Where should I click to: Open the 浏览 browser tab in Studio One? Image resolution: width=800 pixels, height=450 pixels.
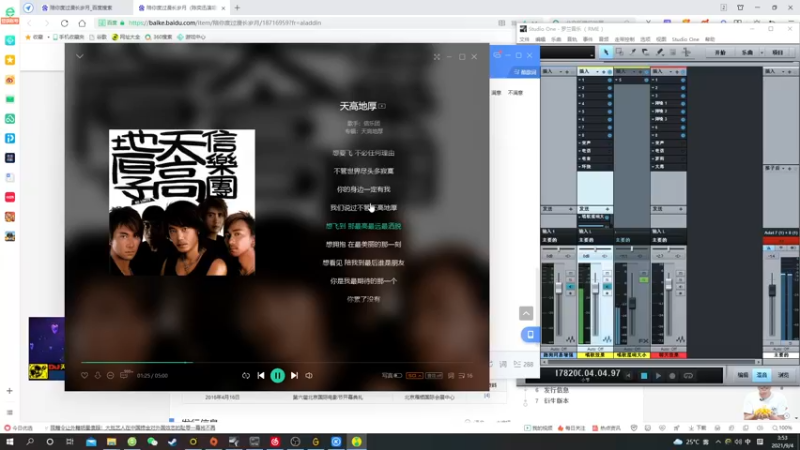[x=783, y=375]
